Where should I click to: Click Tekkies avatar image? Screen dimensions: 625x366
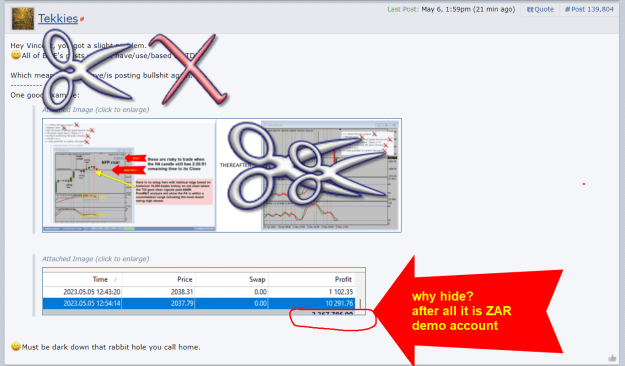23,18
